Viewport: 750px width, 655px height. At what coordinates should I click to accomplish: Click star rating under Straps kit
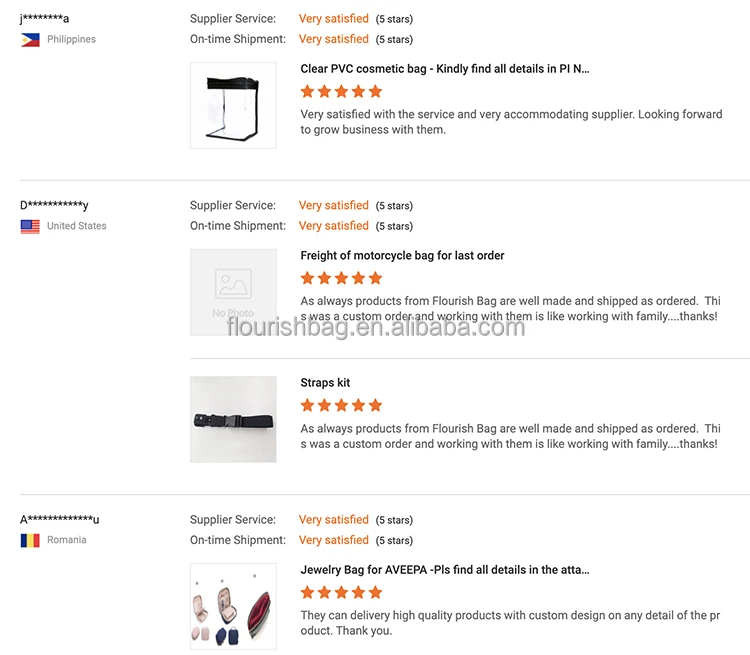point(341,405)
